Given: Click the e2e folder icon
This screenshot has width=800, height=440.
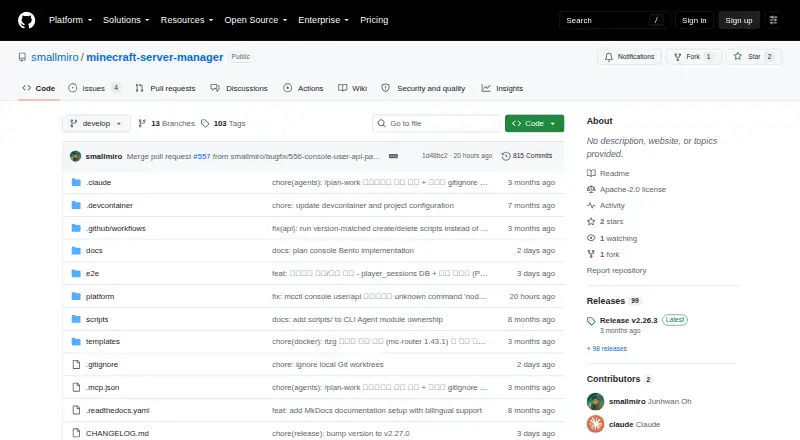Looking at the screenshot, I should coord(76,274).
